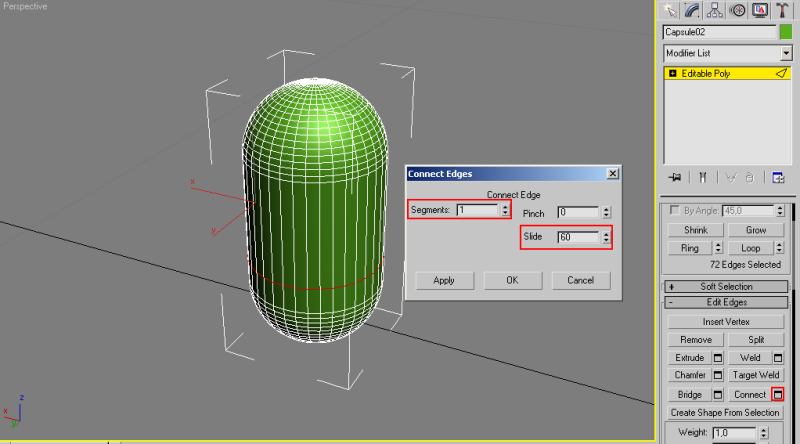800x444 pixels.
Task: Enable the By Angle checkbox
Action: point(674,210)
